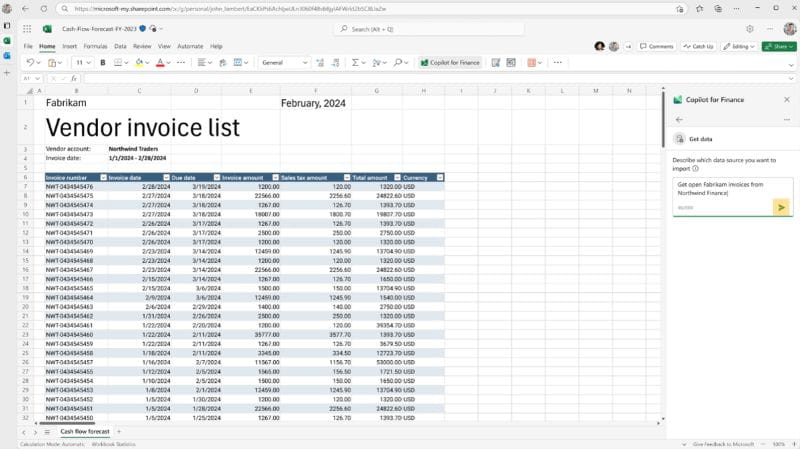Open the General number format dropdown
This screenshot has width=800, height=449.
(x=284, y=63)
